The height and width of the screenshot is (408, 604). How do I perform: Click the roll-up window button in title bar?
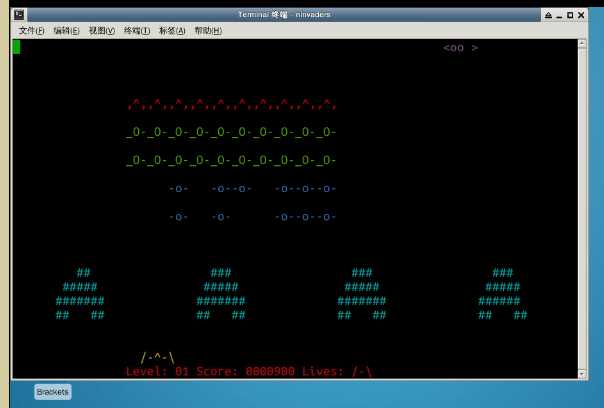point(548,15)
